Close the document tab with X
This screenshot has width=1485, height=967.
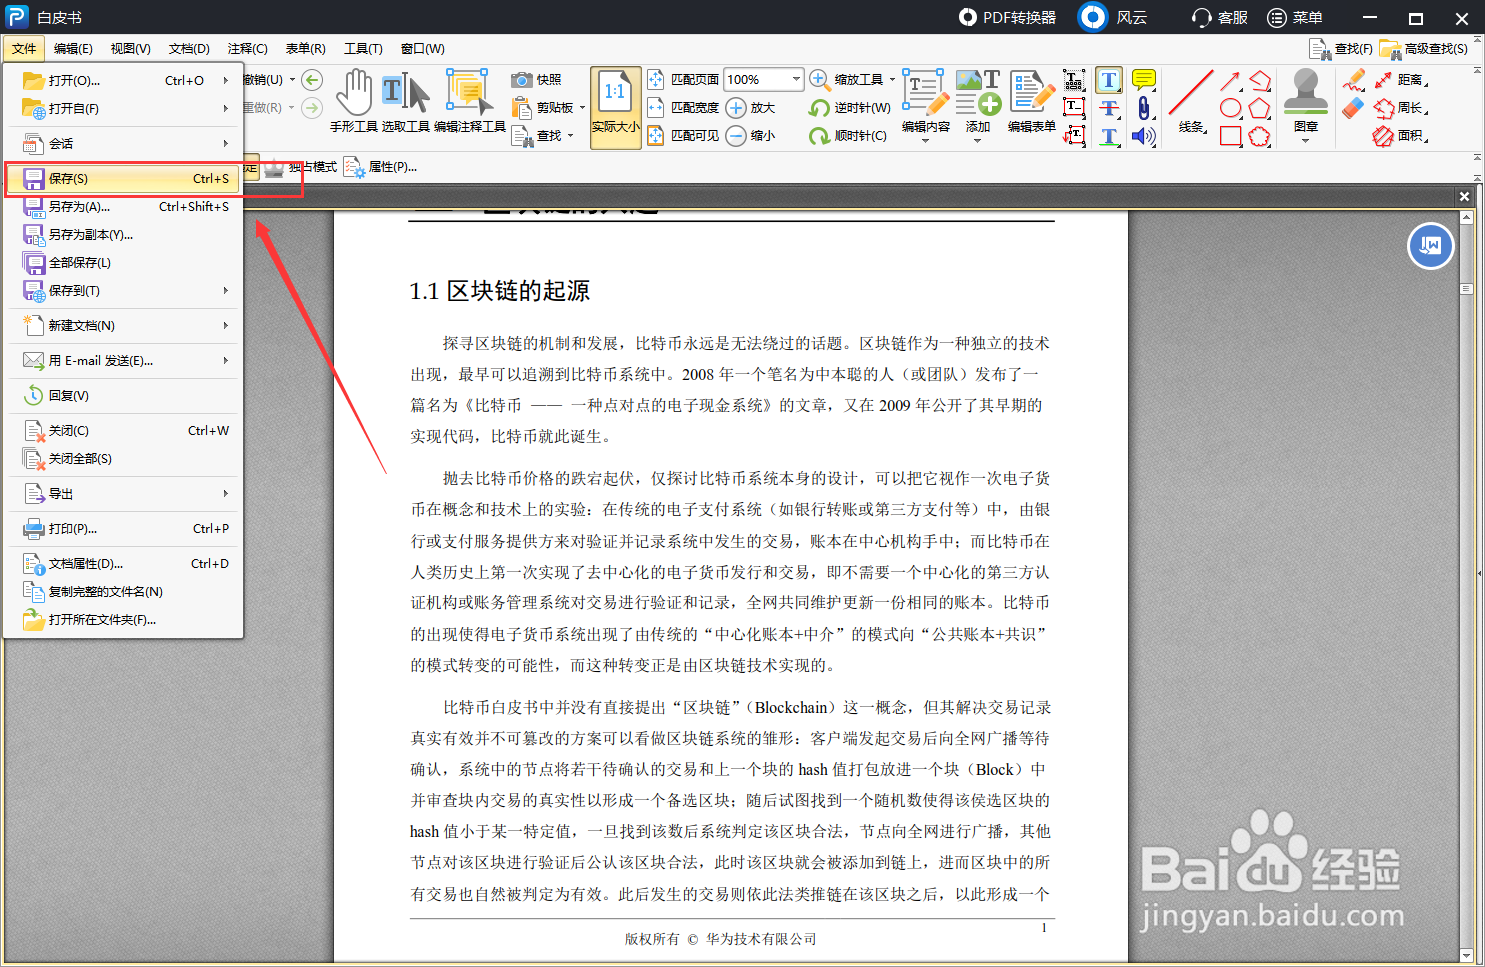click(x=1464, y=196)
